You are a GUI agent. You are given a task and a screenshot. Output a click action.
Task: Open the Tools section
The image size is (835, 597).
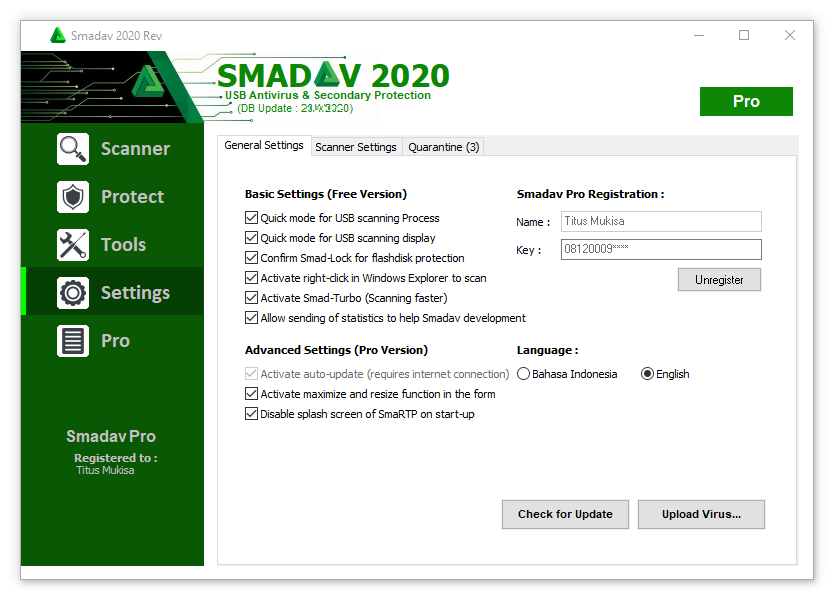[x=124, y=244]
